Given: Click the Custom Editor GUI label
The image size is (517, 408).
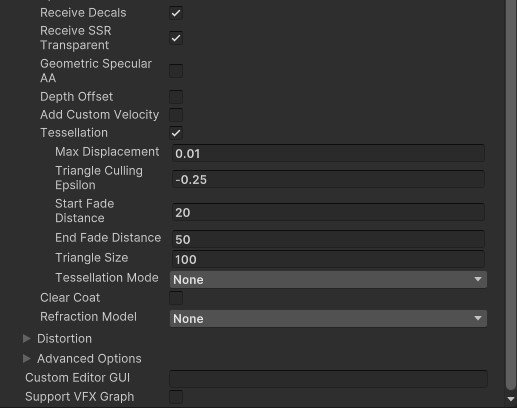Looking at the screenshot, I should click(77, 378).
